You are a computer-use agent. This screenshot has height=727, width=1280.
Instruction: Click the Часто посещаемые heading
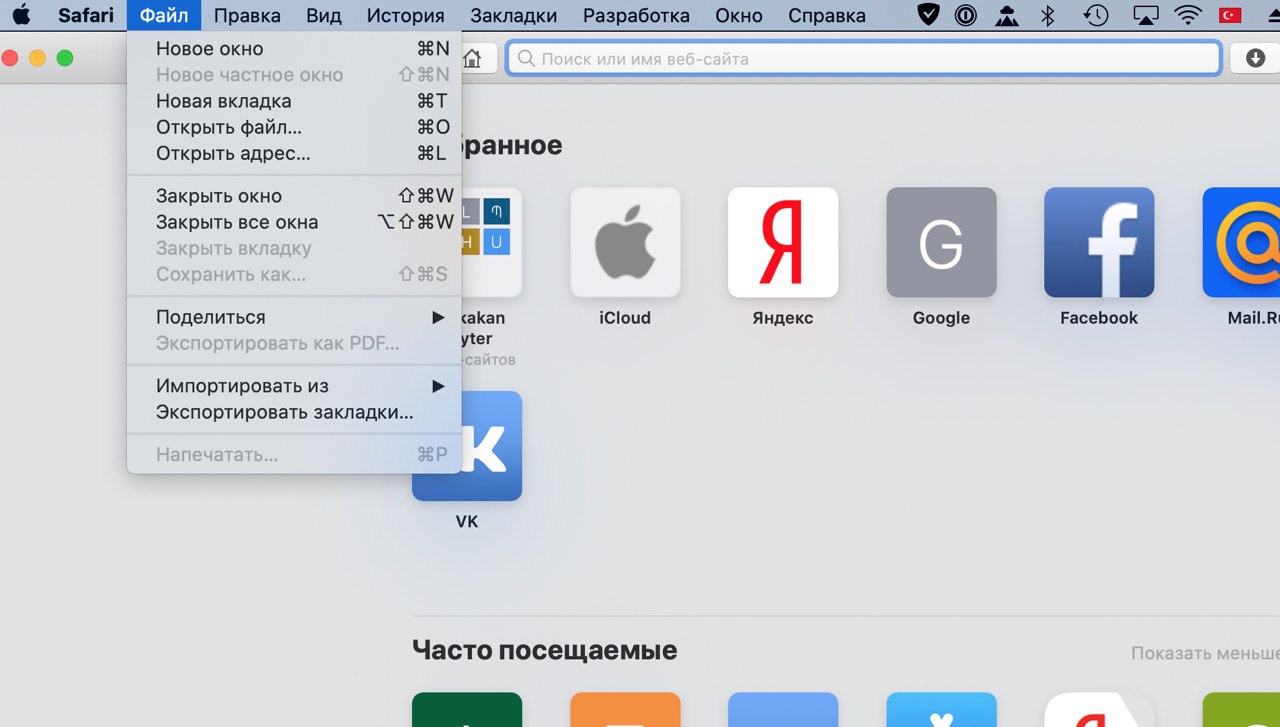pos(545,651)
